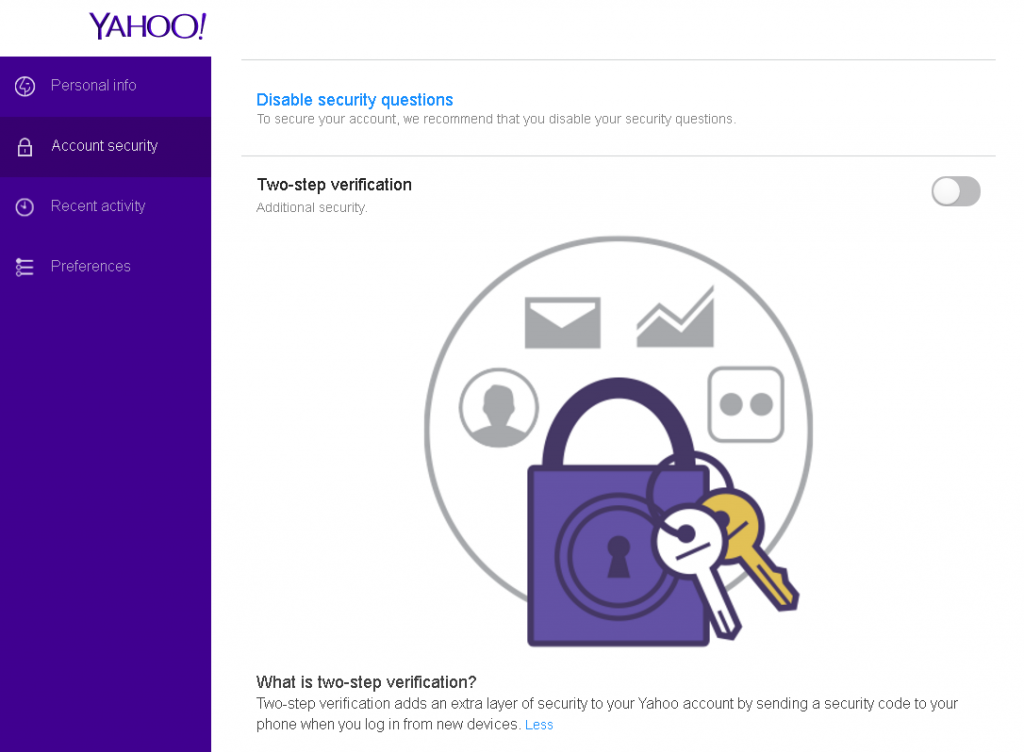Image resolution: width=1024 pixels, height=752 pixels.
Task: Click the person silhouette icon in the circle
Action: [x=497, y=408]
